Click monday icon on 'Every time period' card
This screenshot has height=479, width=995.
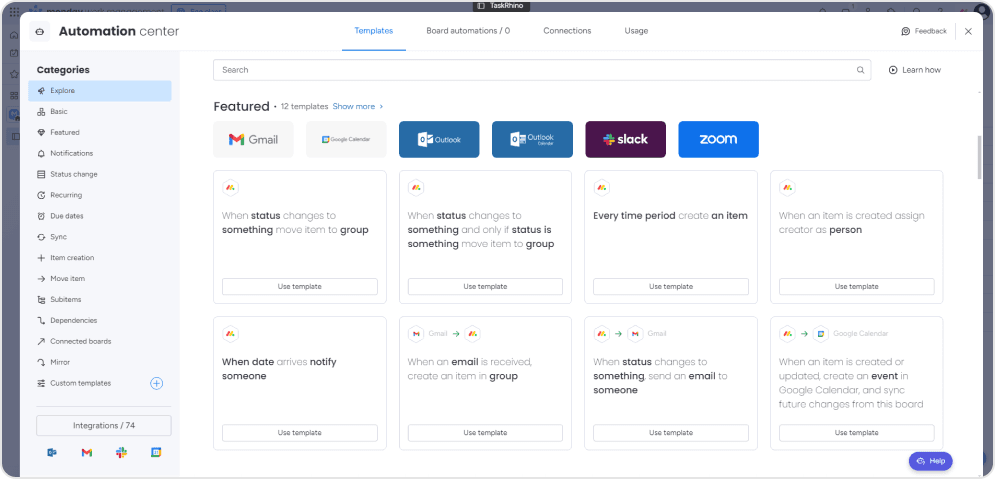pyautogui.click(x=602, y=188)
